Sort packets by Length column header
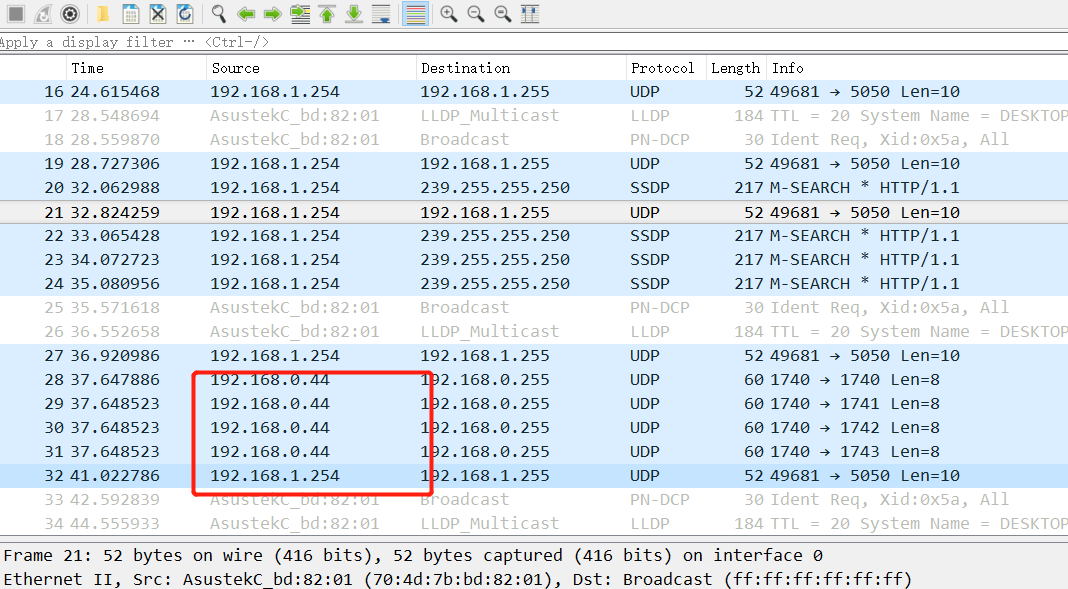1068x589 pixels. pos(736,68)
